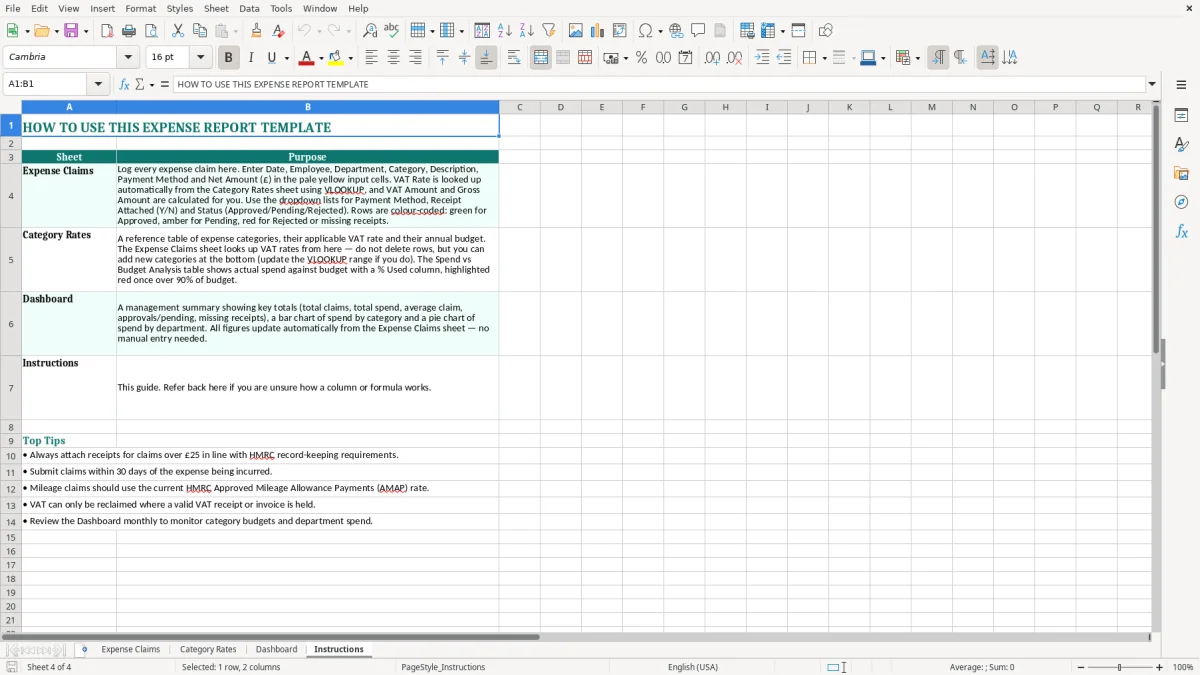Screen dimensions: 1200x675
Task: Click the zoom slider handle
Action: click(1120, 667)
